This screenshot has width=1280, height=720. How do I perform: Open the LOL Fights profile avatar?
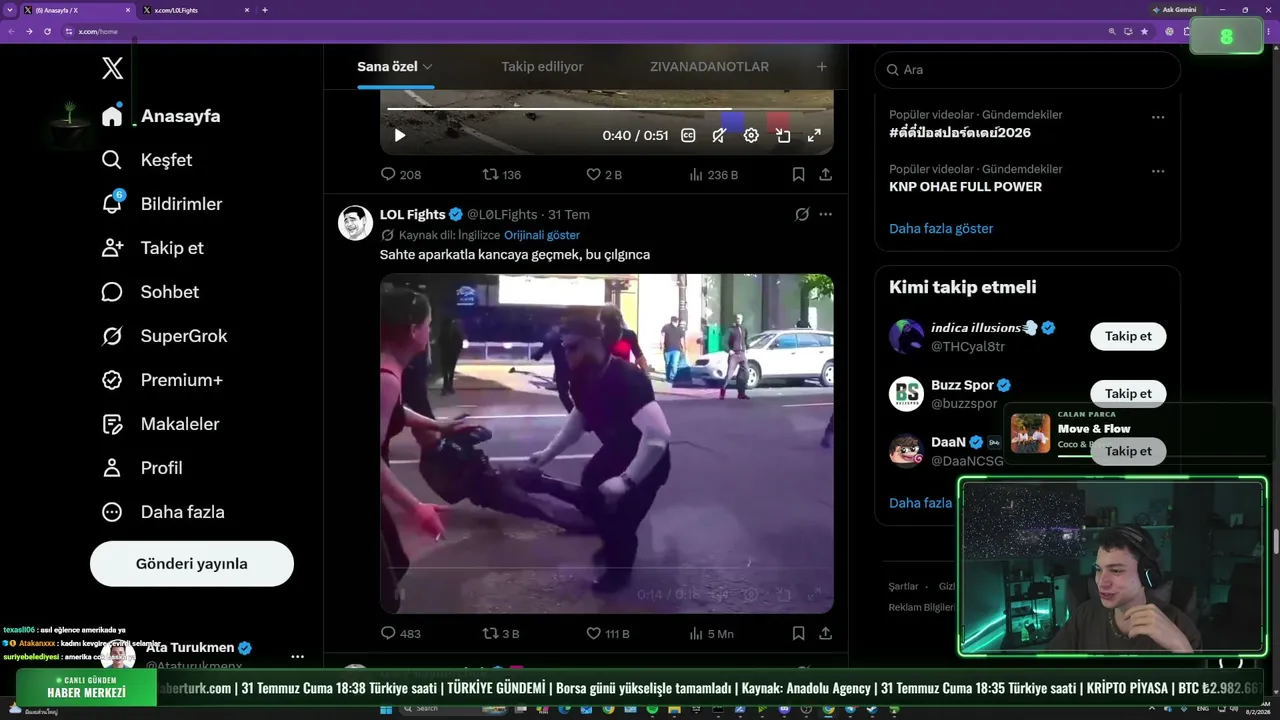point(356,223)
